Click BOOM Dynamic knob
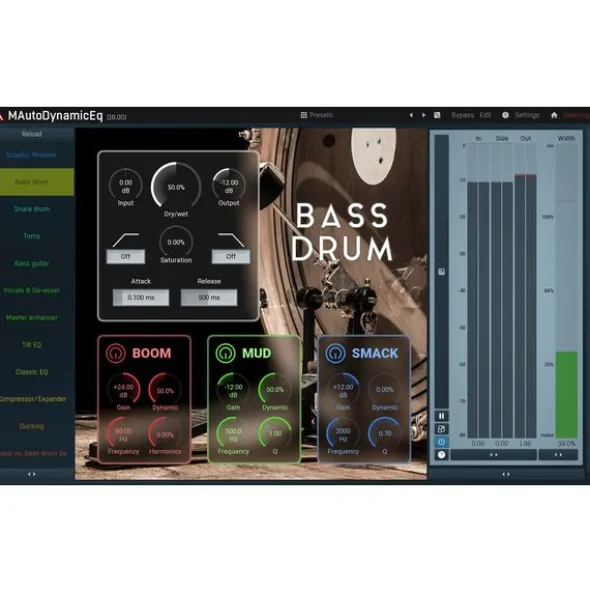The width and height of the screenshot is (590, 591). [x=165, y=390]
